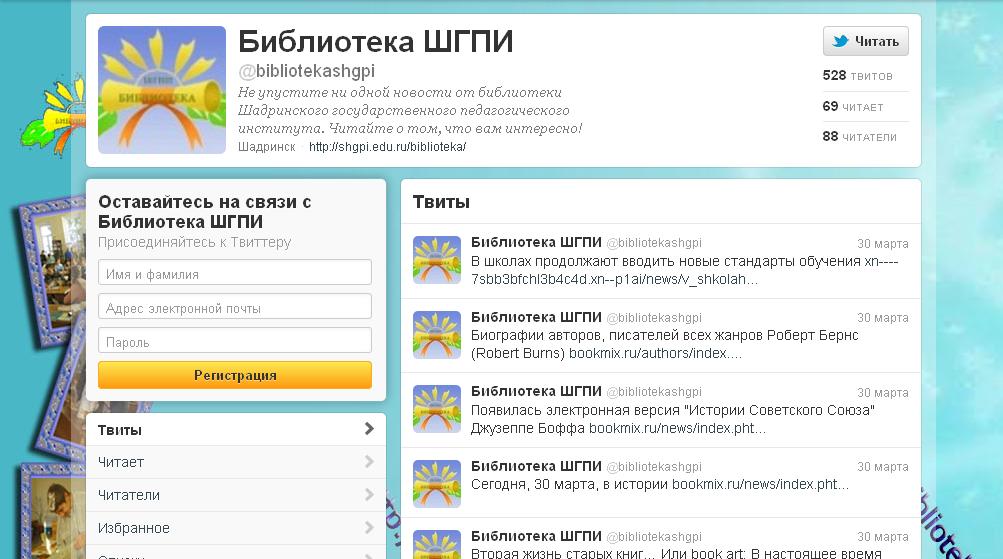
Task: Open the 69 читает counter
Action: pos(853,106)
